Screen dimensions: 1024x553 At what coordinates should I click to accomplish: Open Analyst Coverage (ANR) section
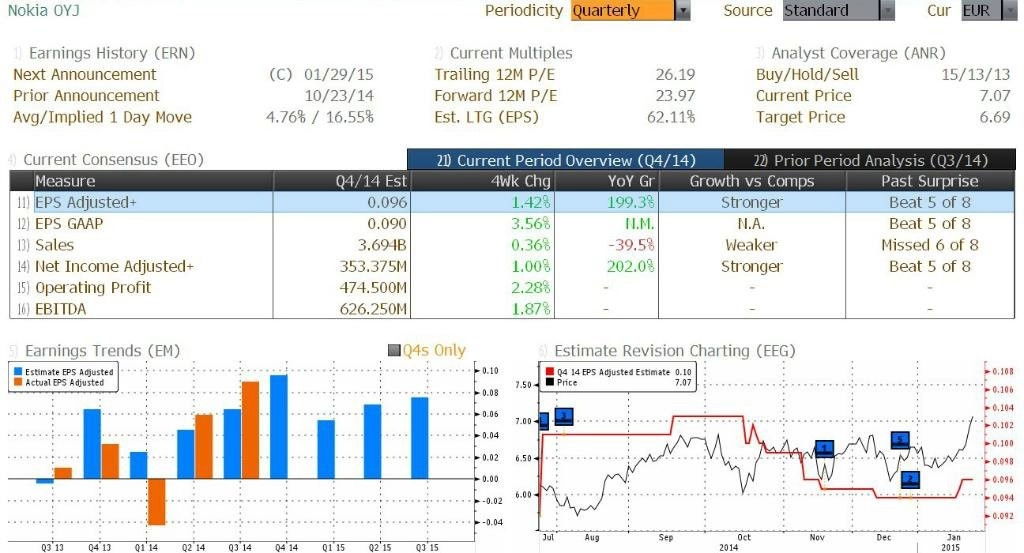[x=858, y=53]
